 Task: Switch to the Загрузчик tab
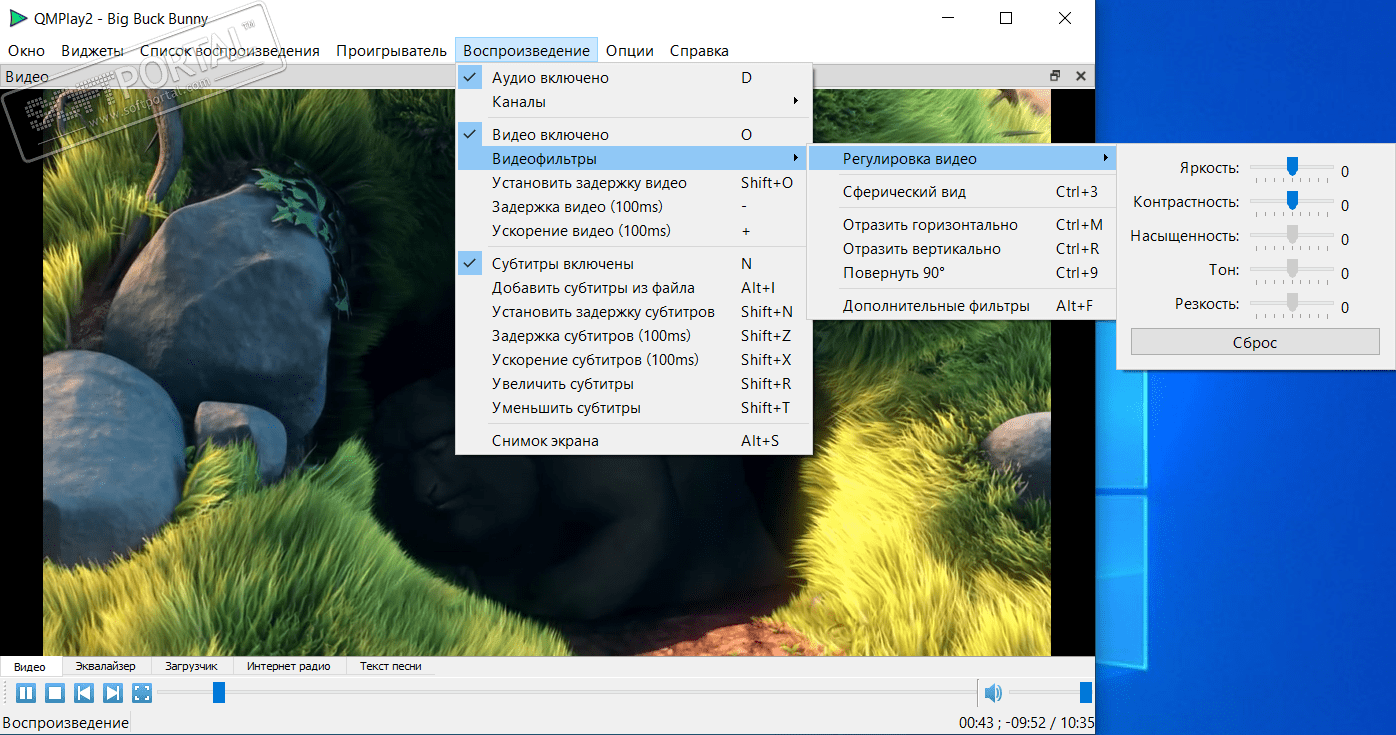click(191, 666)
